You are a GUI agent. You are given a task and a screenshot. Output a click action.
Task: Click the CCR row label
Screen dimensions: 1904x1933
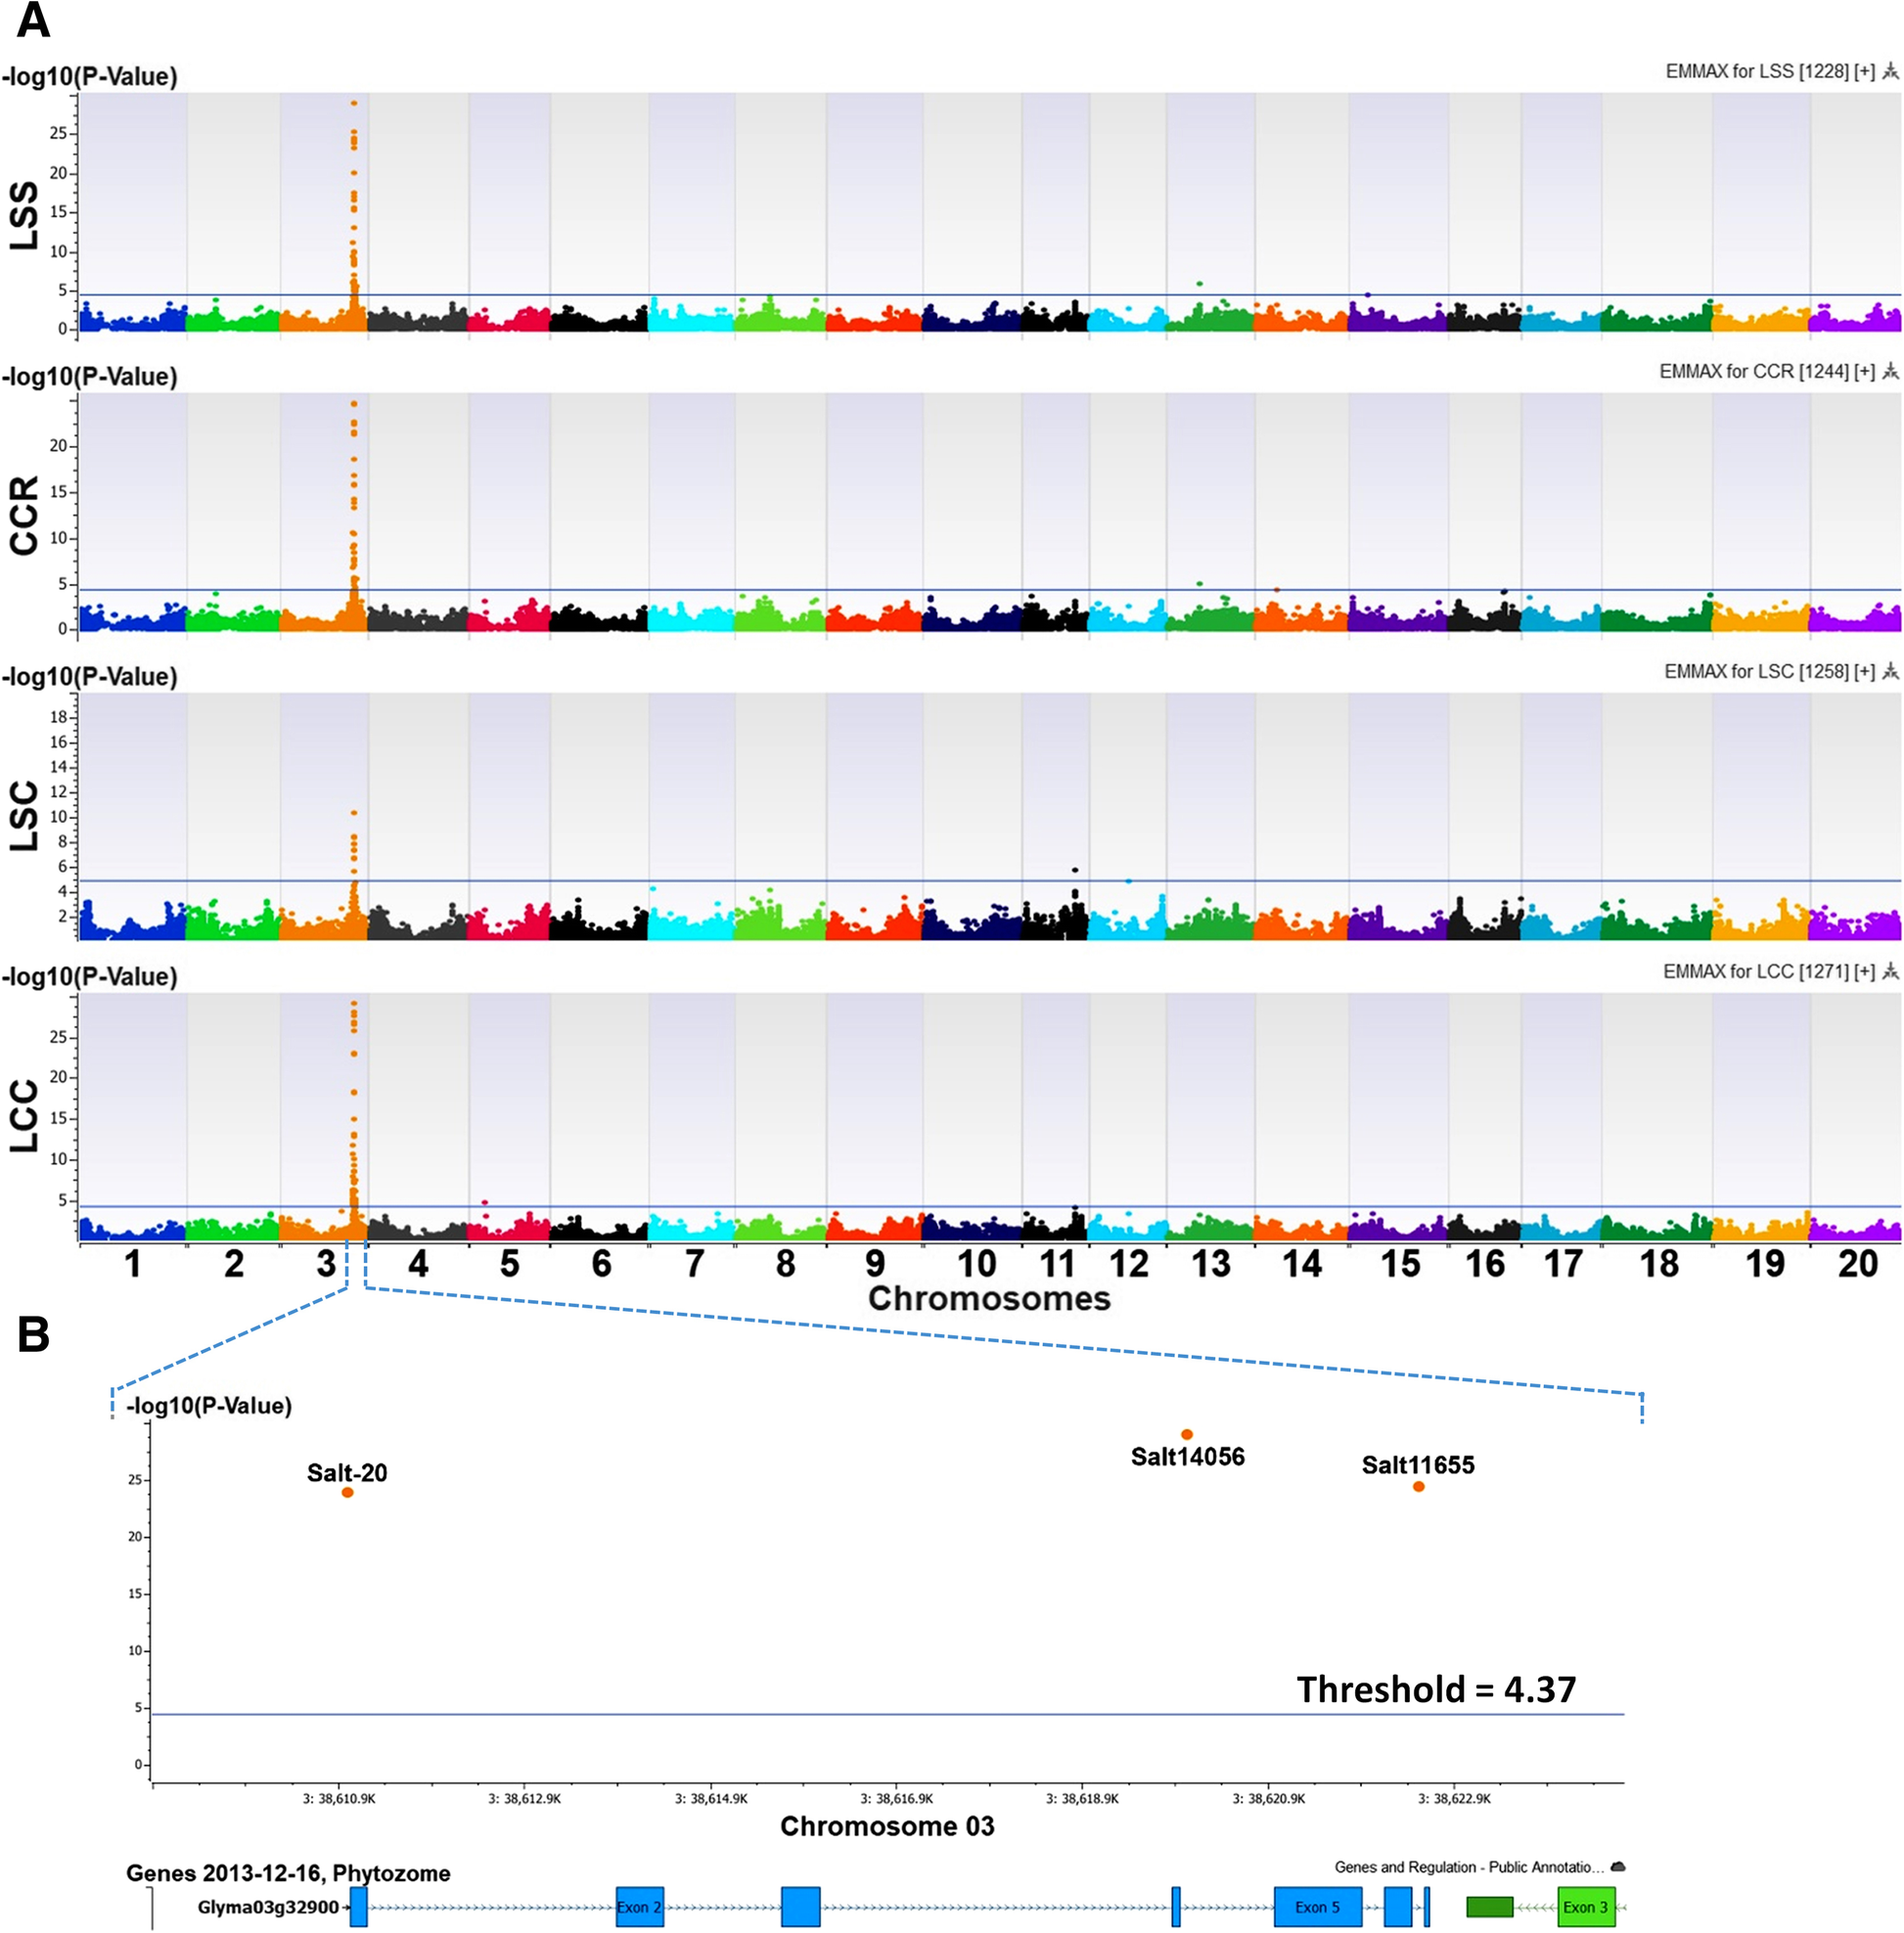(23, 514)
